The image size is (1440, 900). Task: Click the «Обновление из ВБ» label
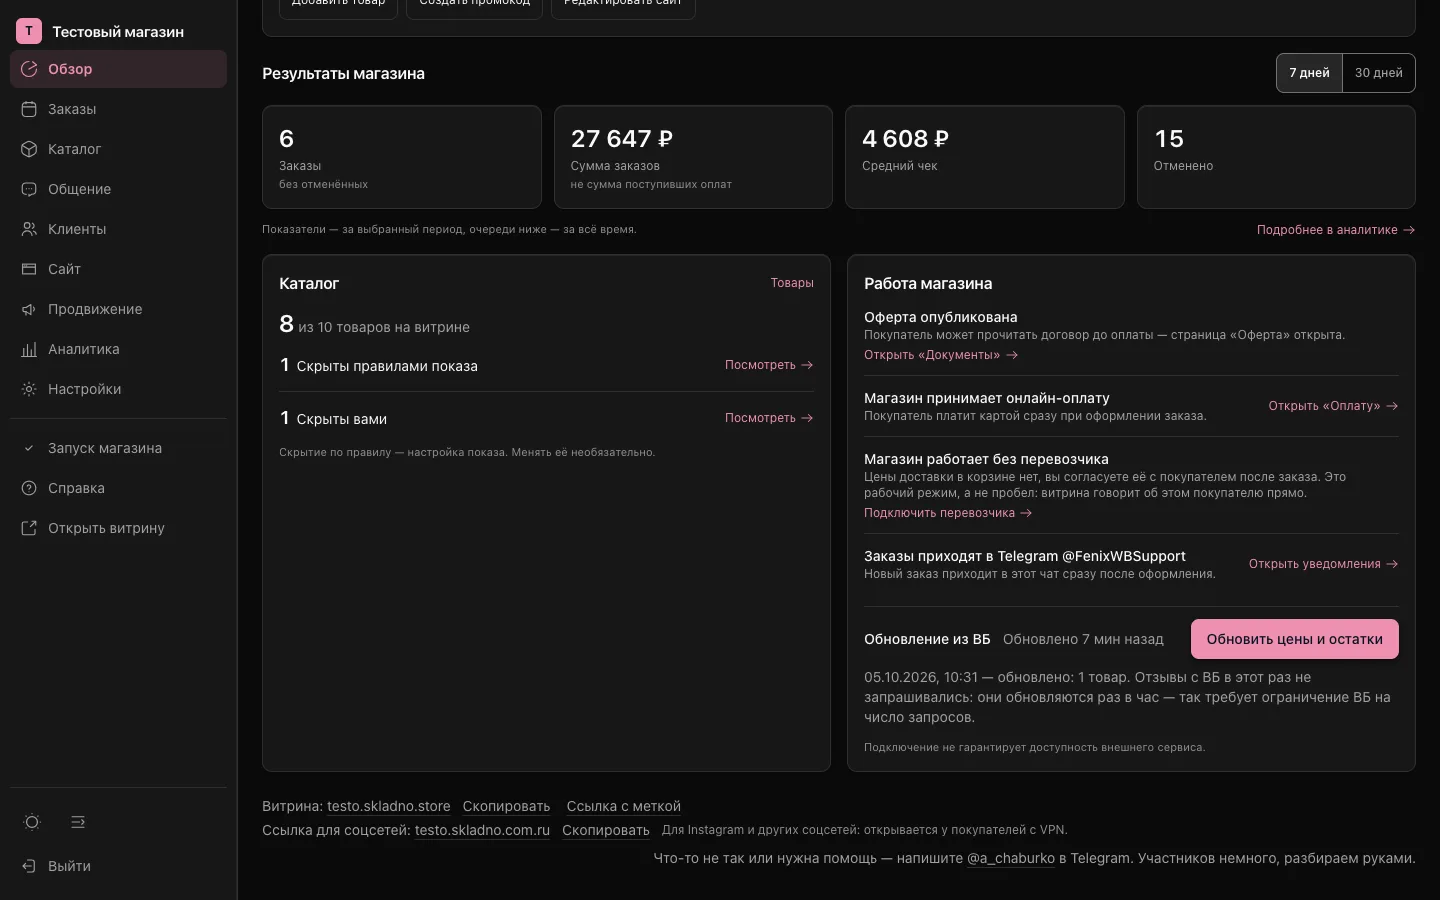click(x=927, y=639)
